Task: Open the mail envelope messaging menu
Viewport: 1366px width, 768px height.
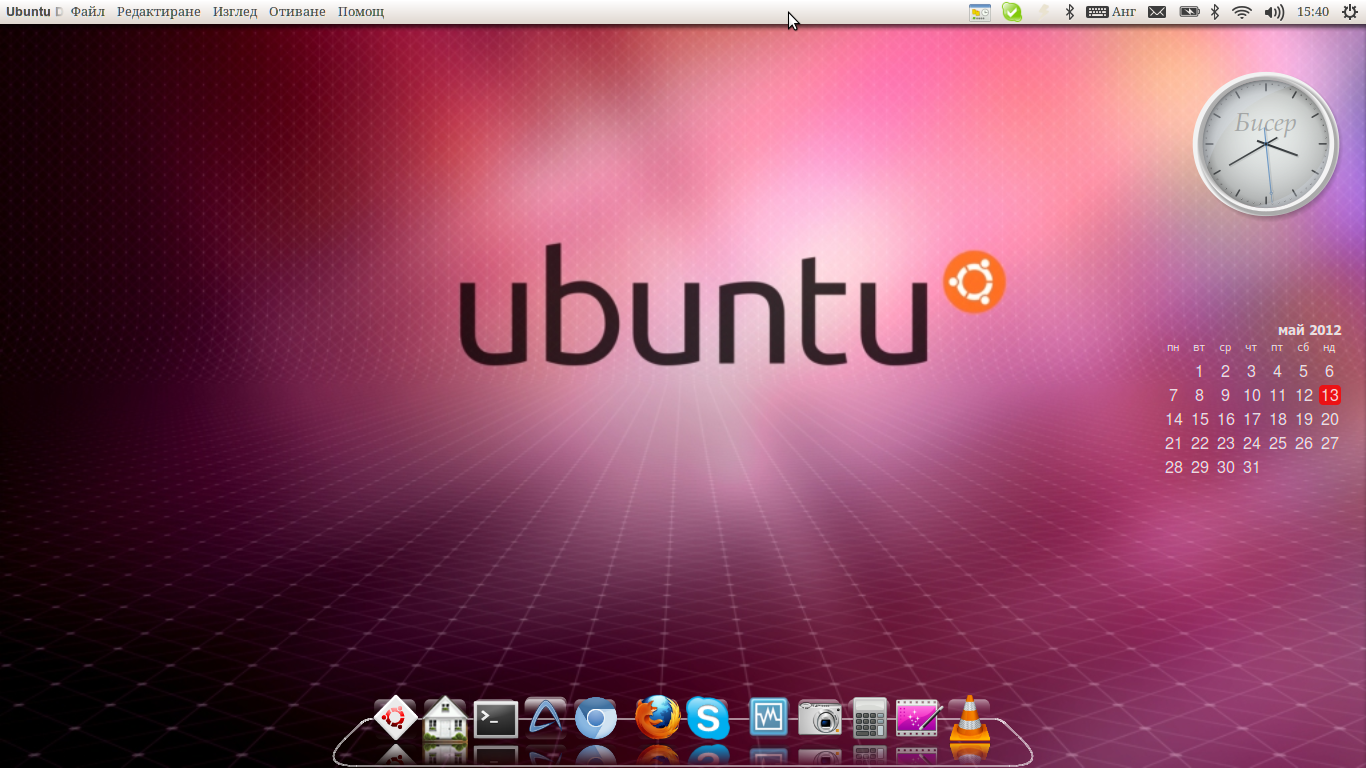Action: [1156, 12]
